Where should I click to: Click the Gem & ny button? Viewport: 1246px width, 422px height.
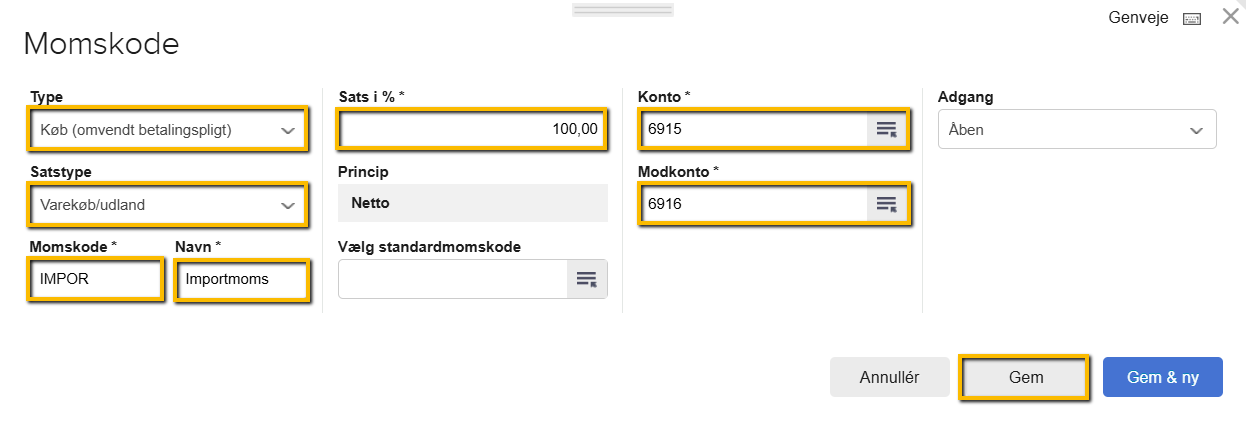(1162, 377)
